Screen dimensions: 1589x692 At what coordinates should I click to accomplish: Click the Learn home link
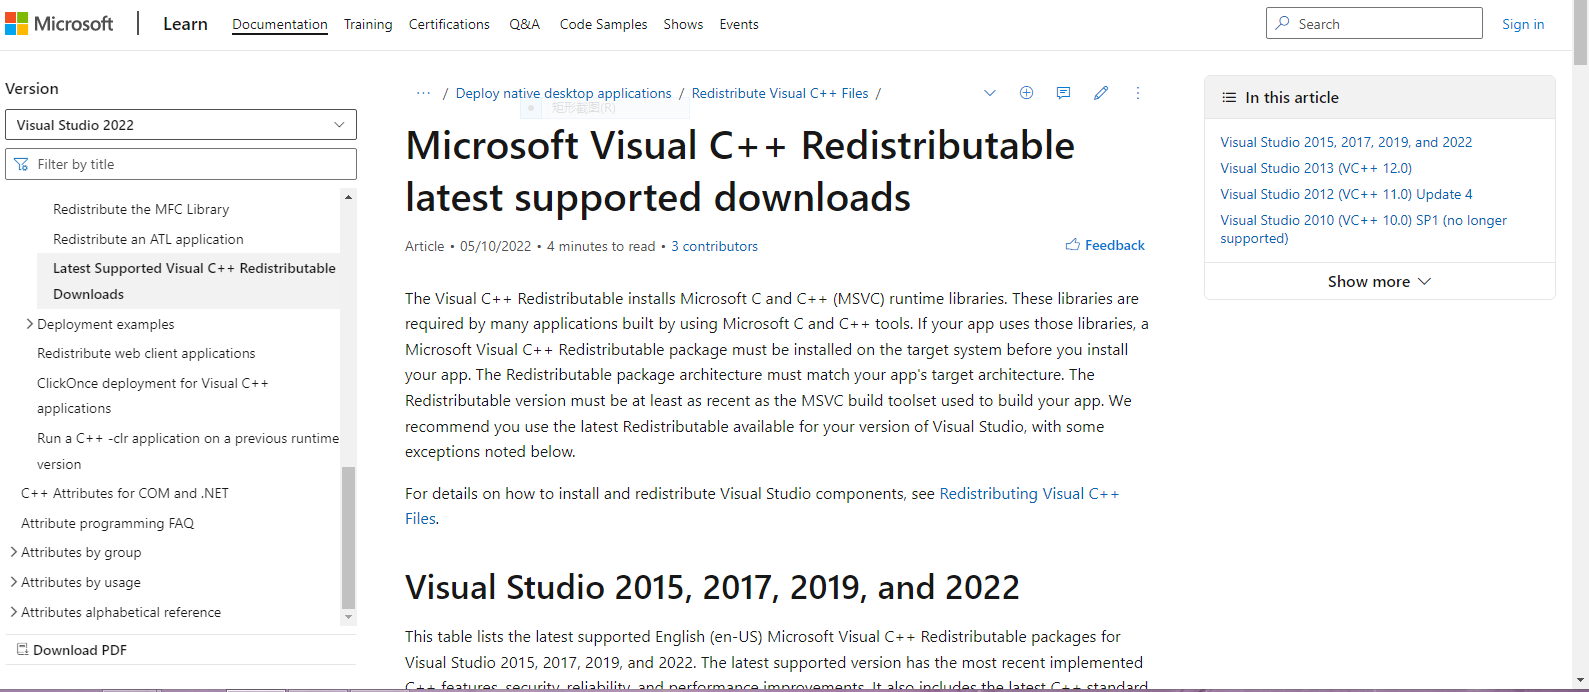(x=185, y=24)
